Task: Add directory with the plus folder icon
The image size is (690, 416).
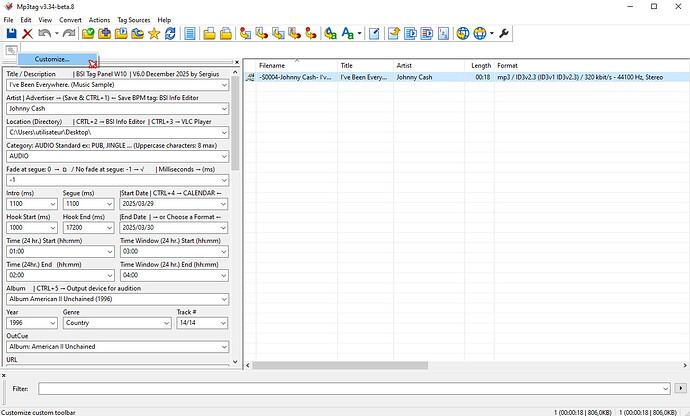Action: [104, 33]
